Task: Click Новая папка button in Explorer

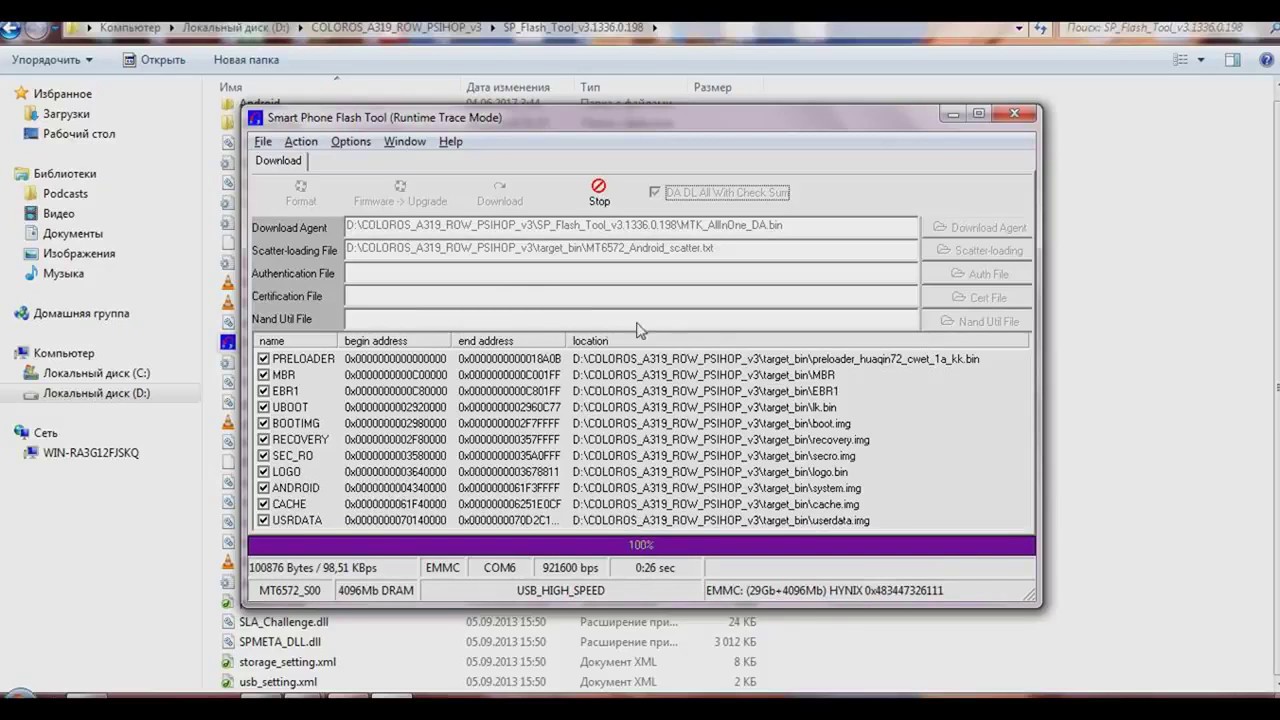Action: pyautogui.click(x=246, y=60)
